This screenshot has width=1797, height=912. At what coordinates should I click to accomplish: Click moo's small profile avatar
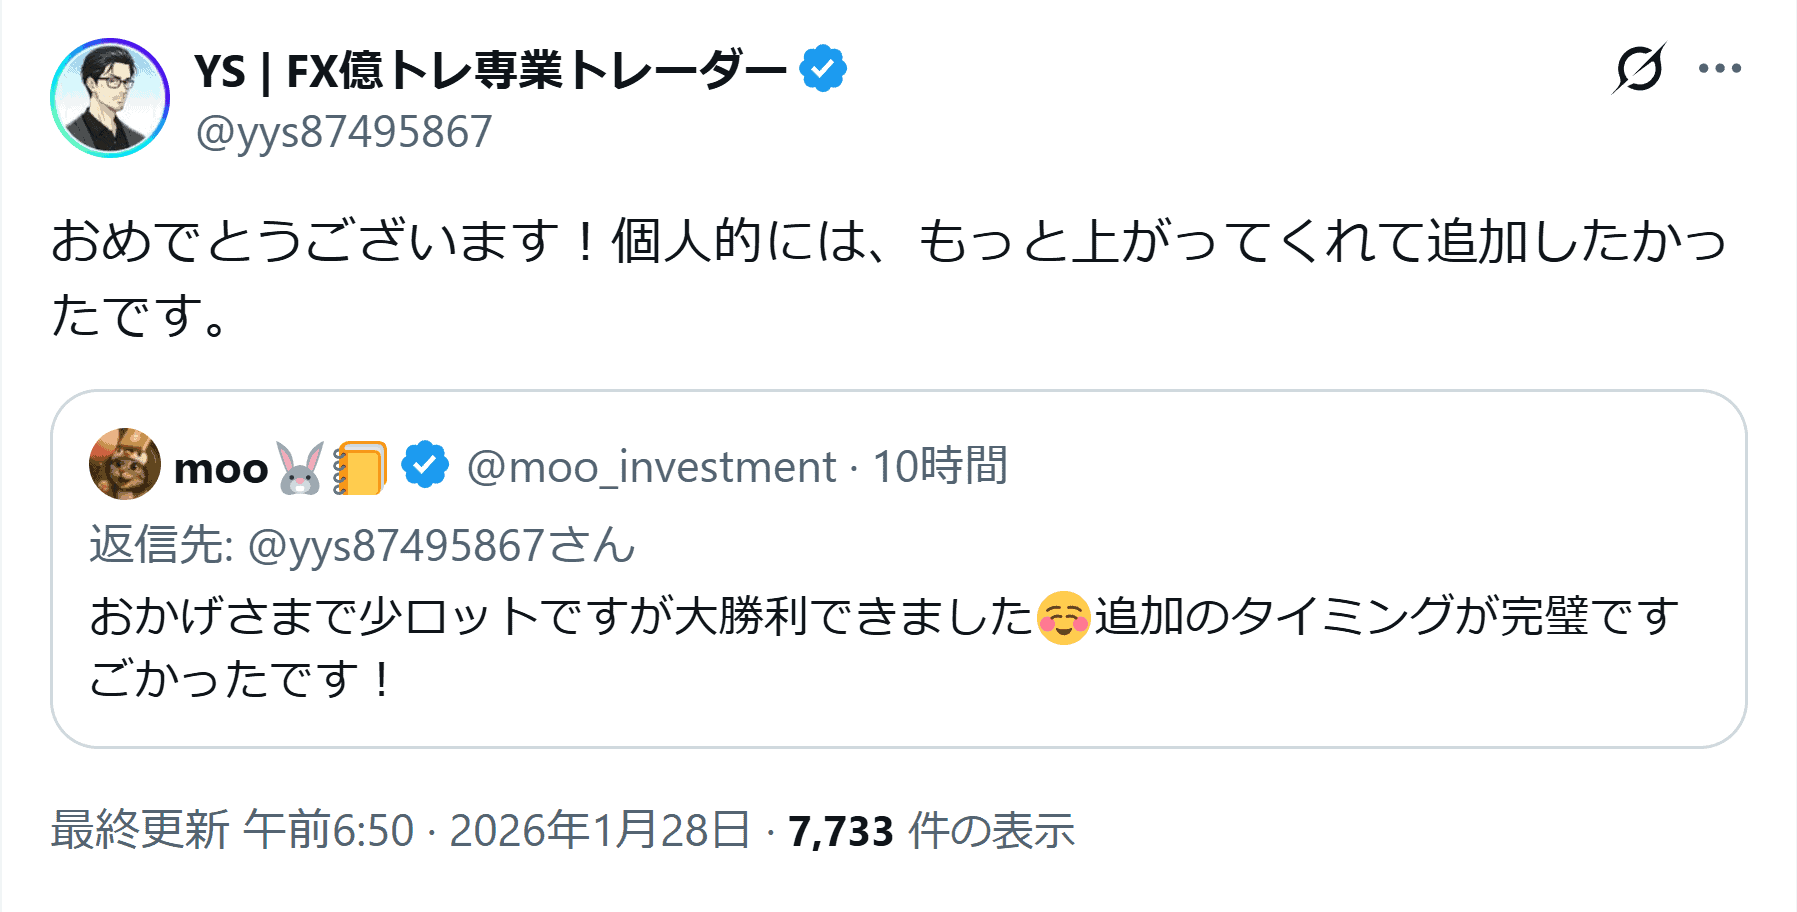click(125, 465)
